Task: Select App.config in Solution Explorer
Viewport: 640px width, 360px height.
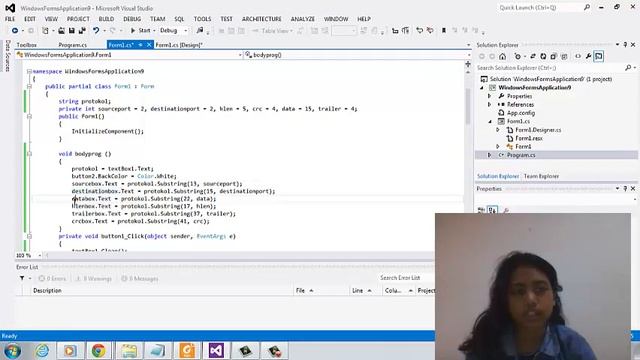Action: pos(521,113)
